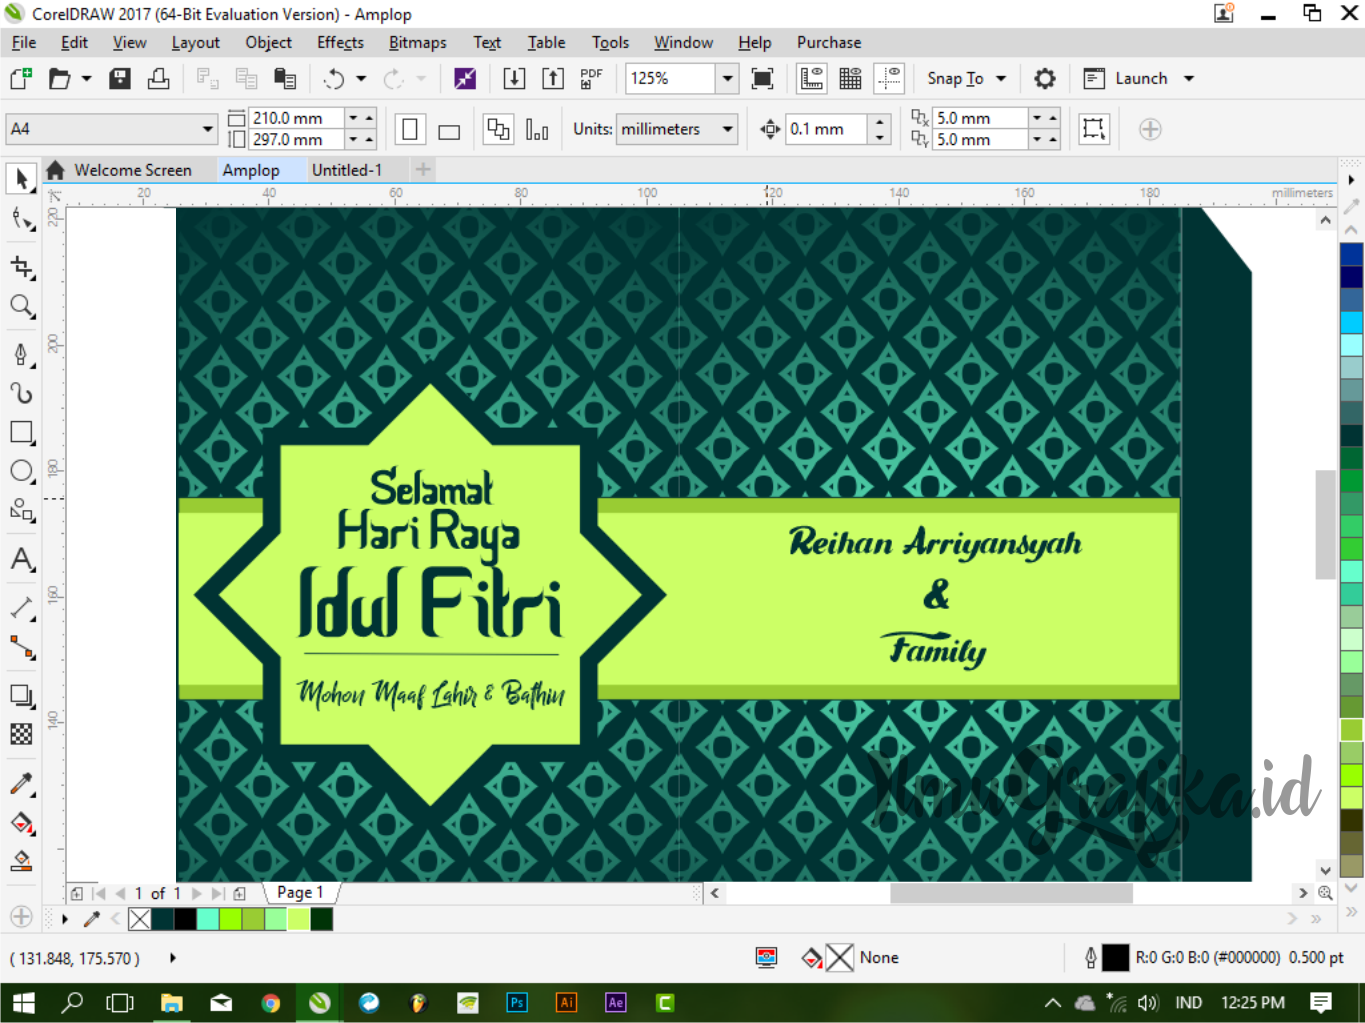Select the Ellipse tool
The height and width of the screenshot is (1023, 1365).
[x=21, y=471]
